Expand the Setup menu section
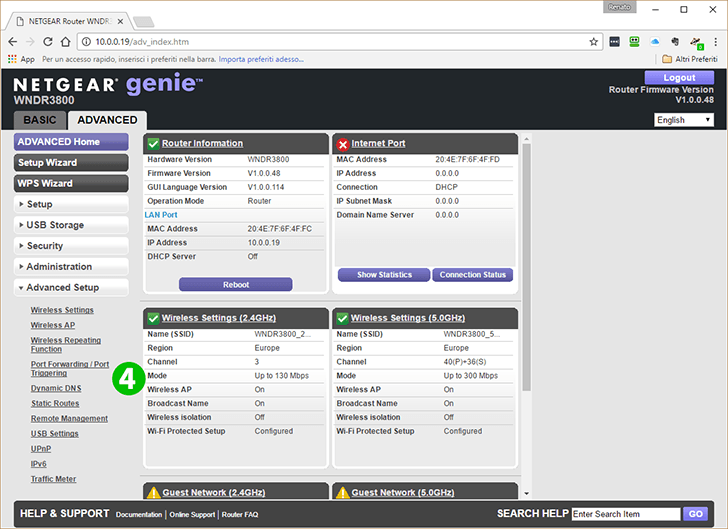 coord(71,204)
